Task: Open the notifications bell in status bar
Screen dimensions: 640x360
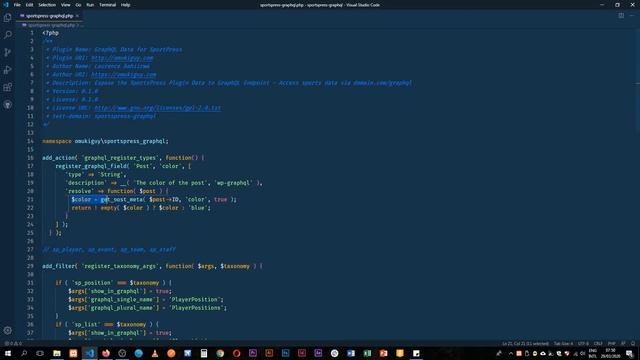Action: (633, 344)
